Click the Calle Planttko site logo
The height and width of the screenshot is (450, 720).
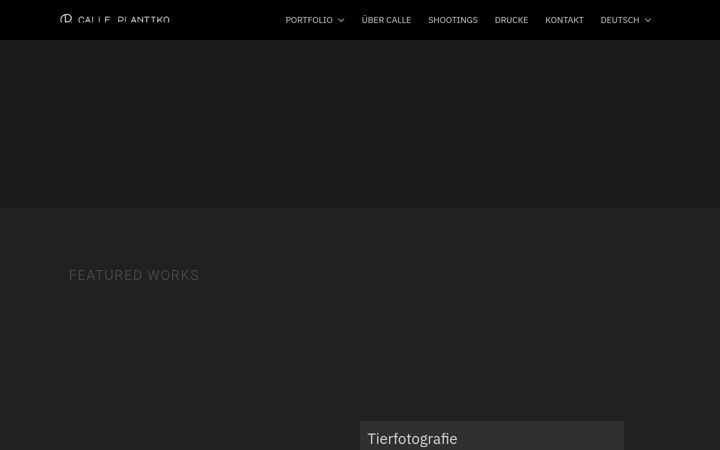point(115,19)
